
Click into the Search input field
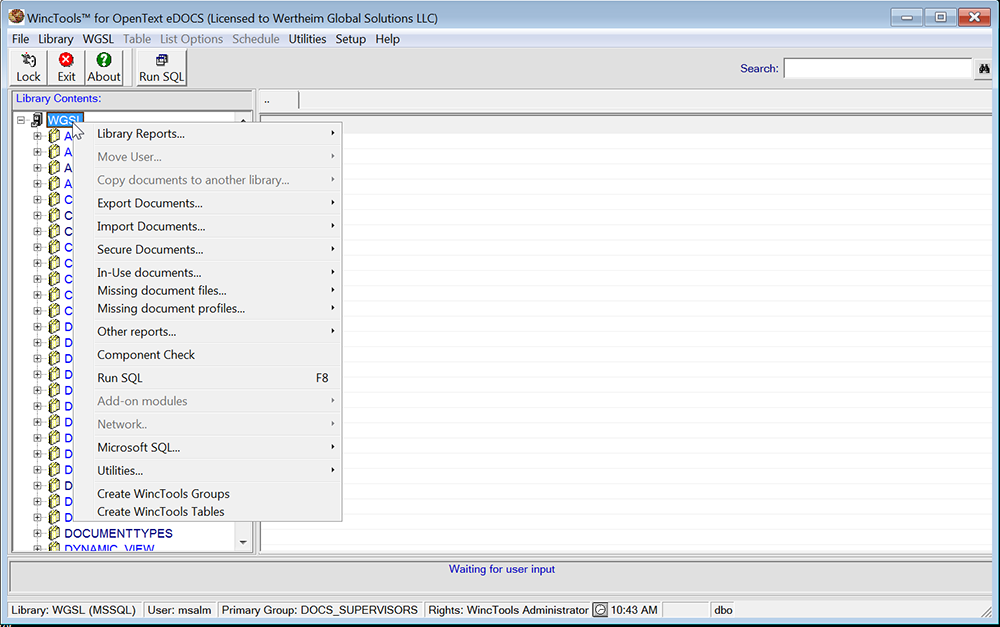click(878, 68)
